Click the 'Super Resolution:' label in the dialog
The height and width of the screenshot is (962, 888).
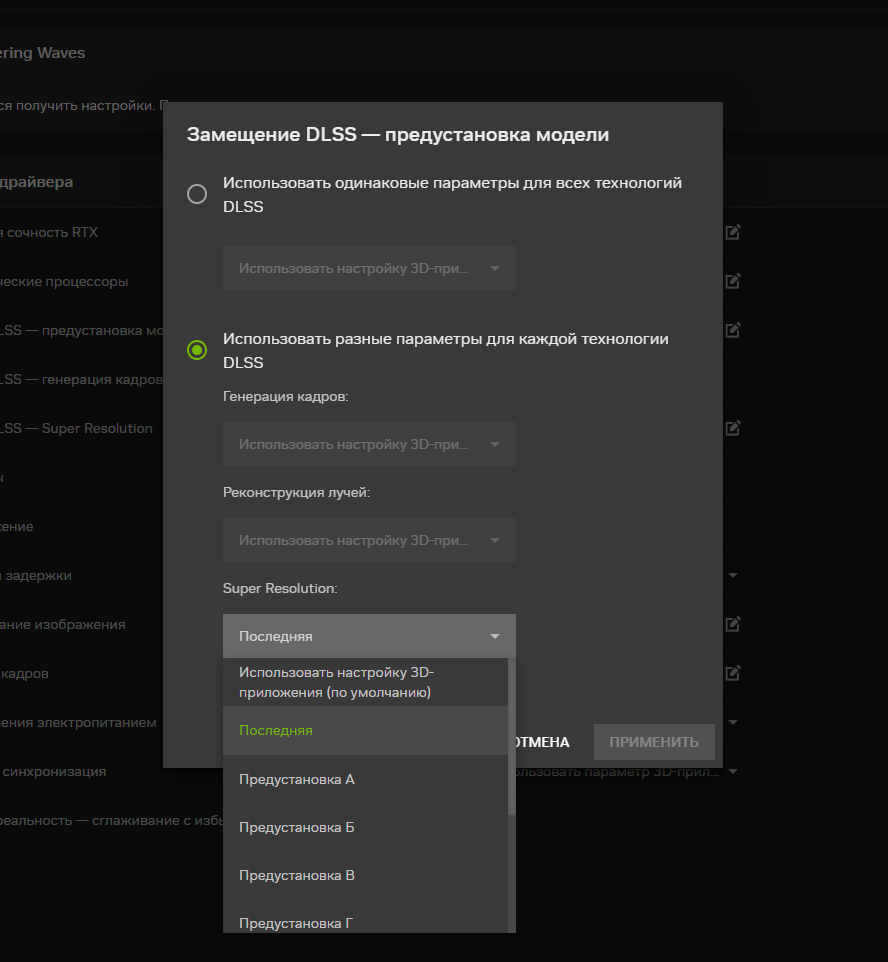pos(280,588)
